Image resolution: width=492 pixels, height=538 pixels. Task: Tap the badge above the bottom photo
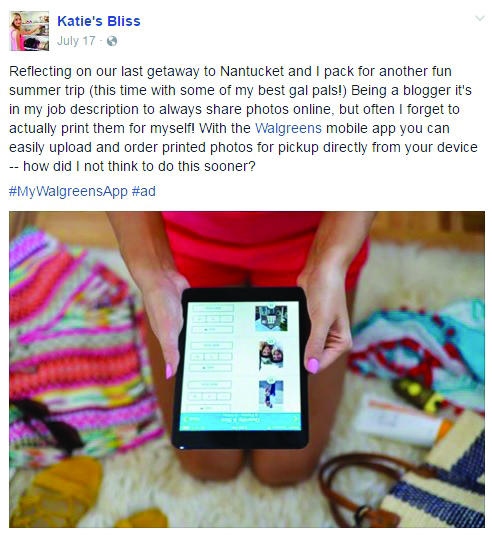point(272,380)
